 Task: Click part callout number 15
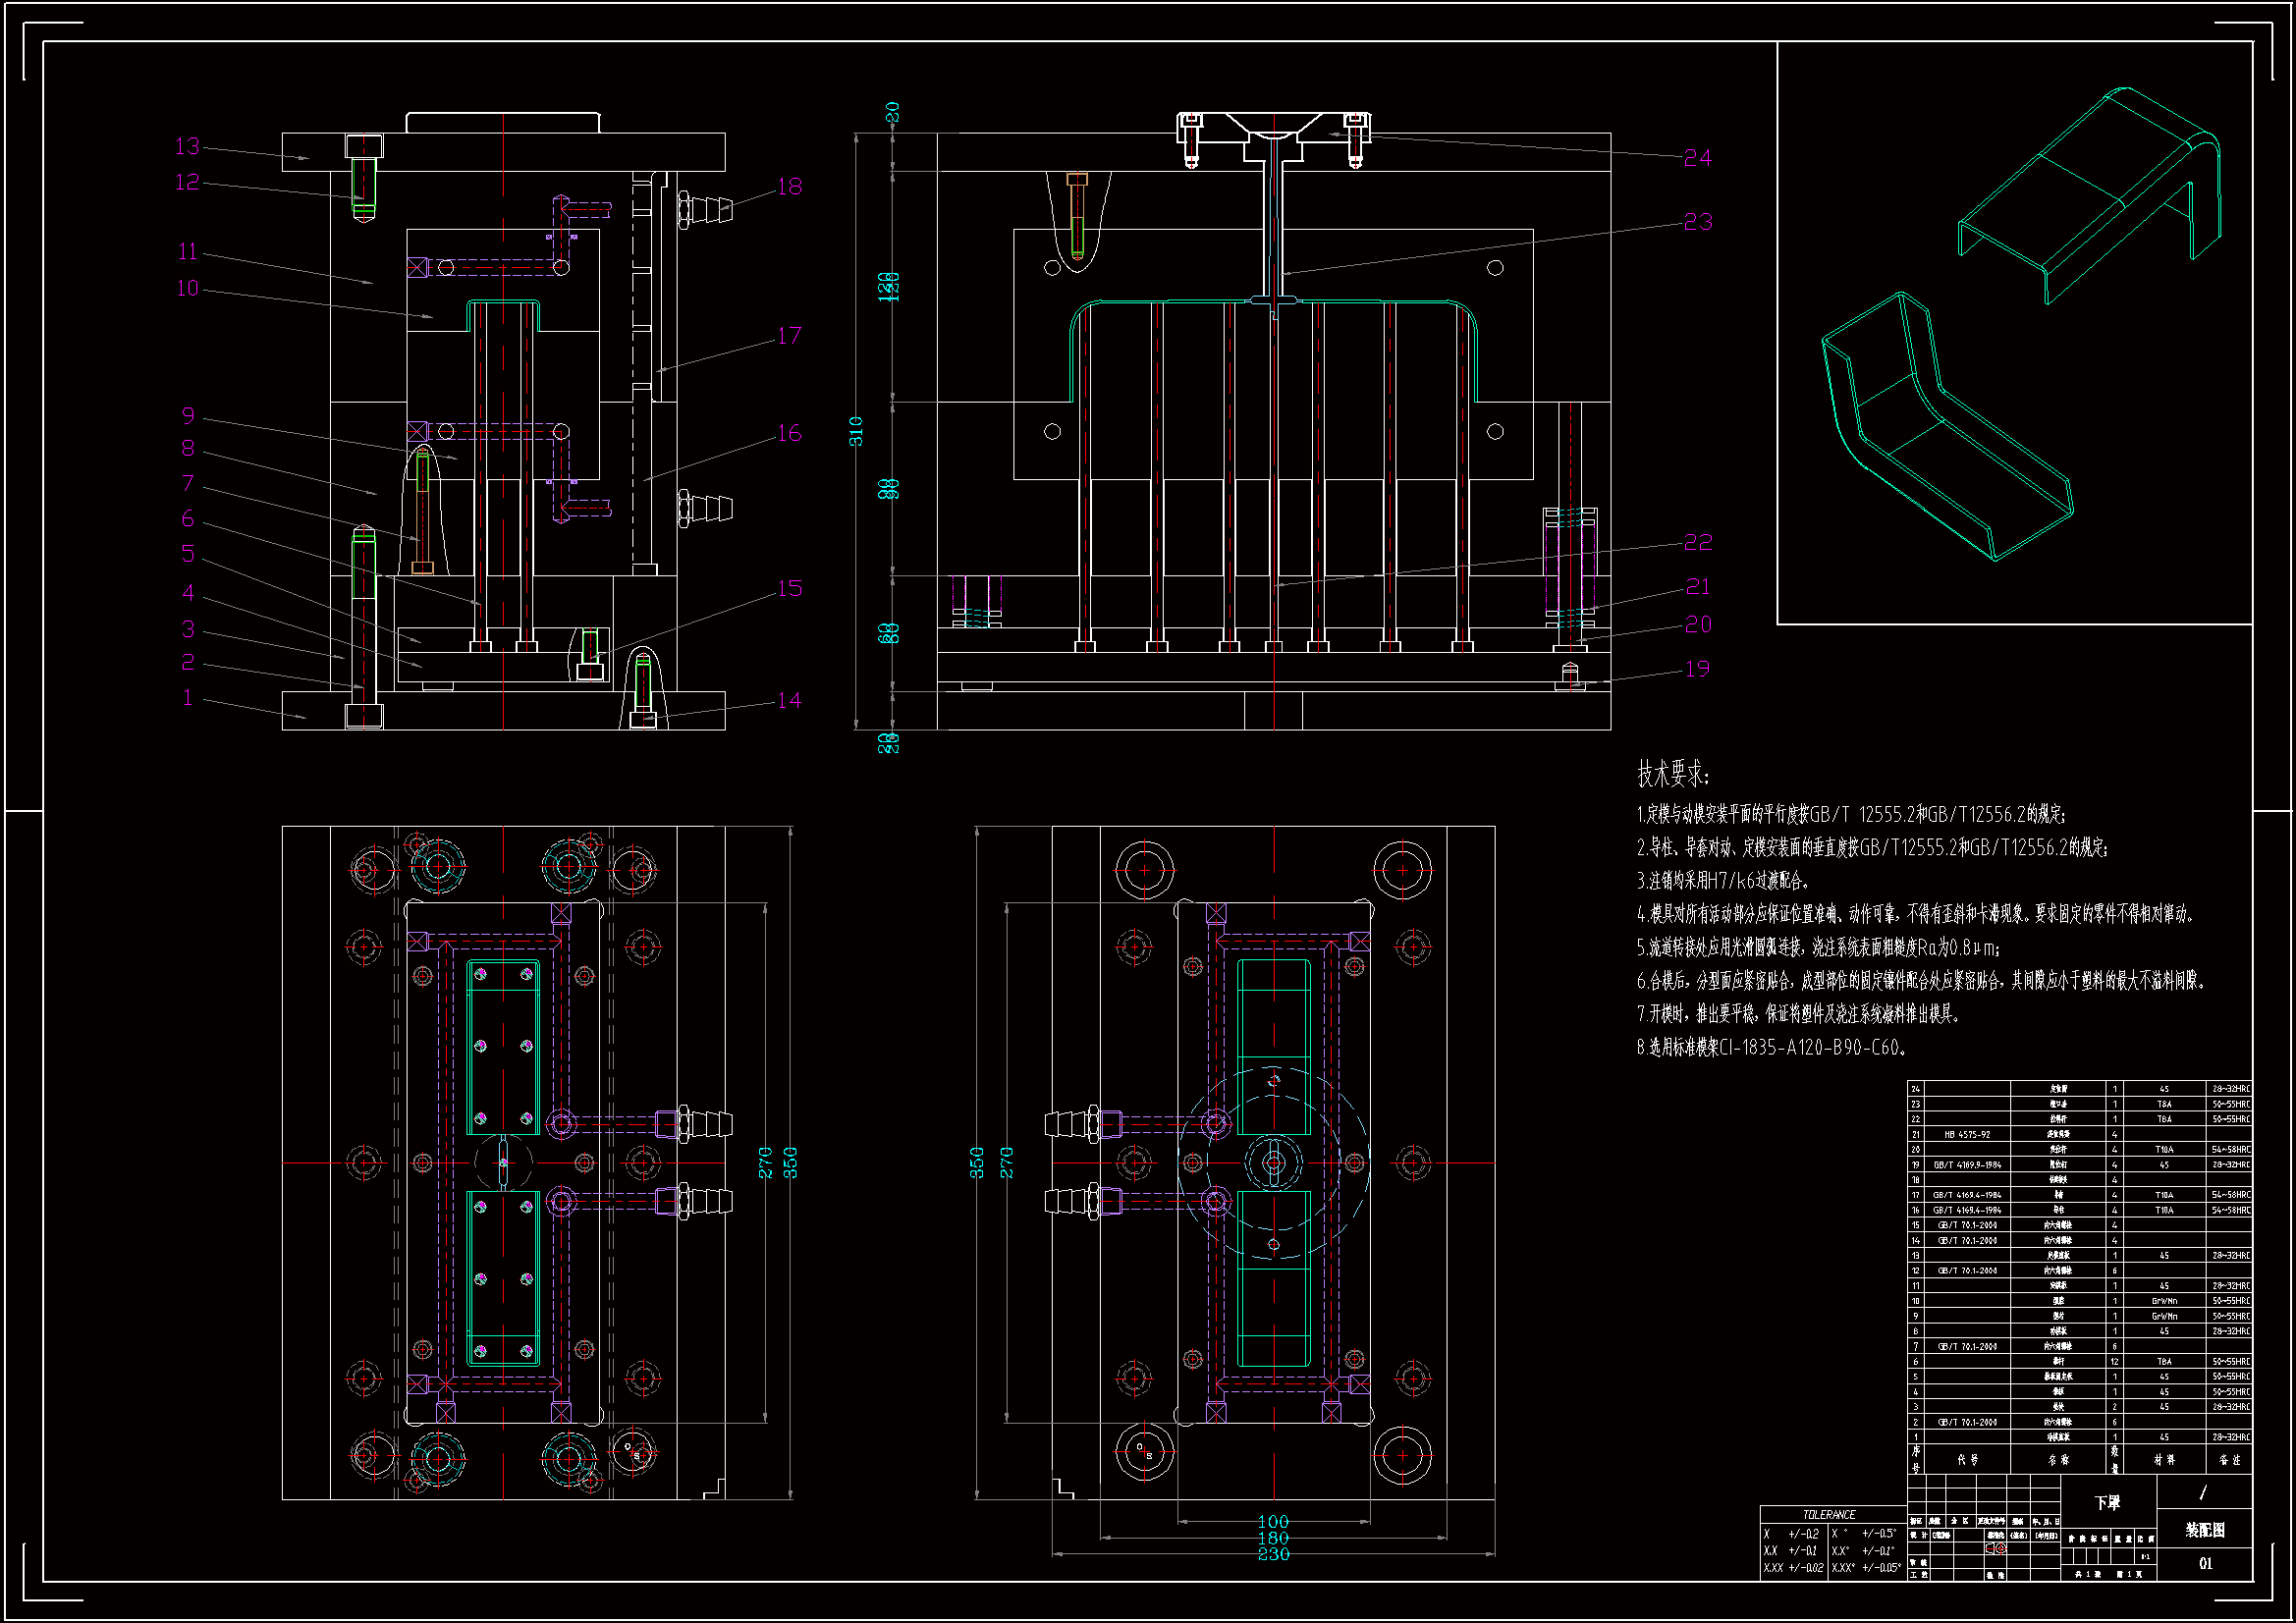point(789,589)
